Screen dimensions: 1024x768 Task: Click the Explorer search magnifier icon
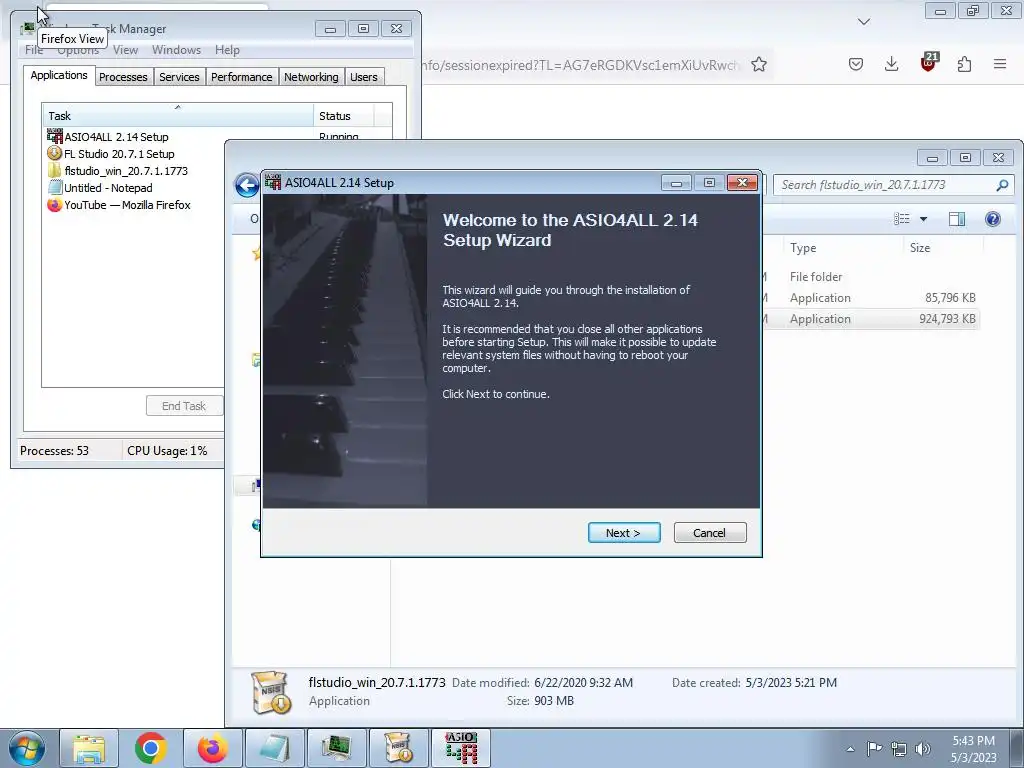(x=1002, y=185)
